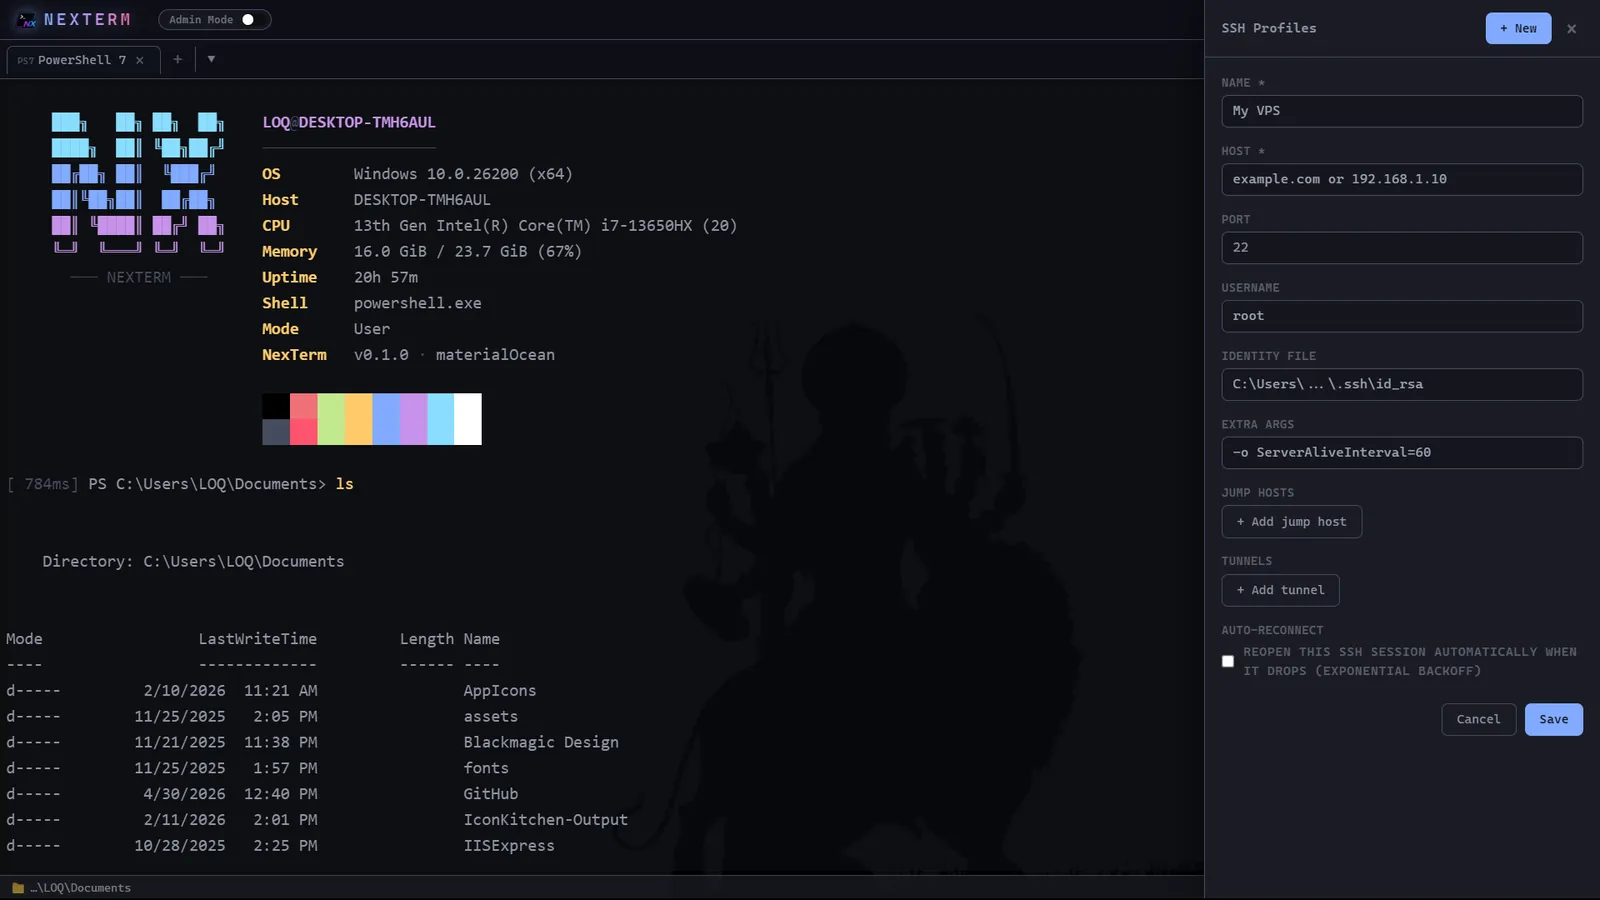Open a new terminal tab with plus
Viewport: 1600px width, 900px height.
(x=177, y=59)
